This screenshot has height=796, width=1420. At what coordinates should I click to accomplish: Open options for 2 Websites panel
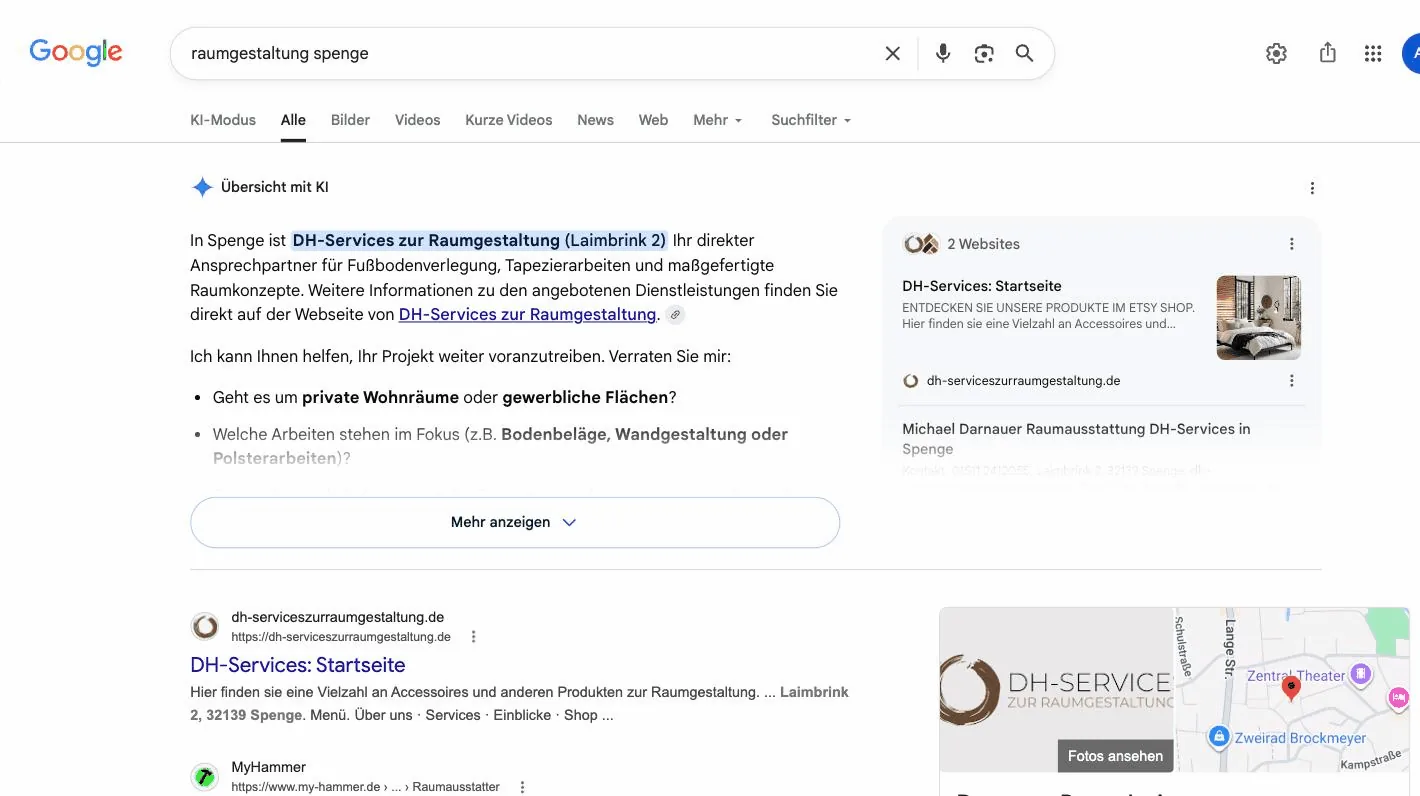pos(1291,244)
